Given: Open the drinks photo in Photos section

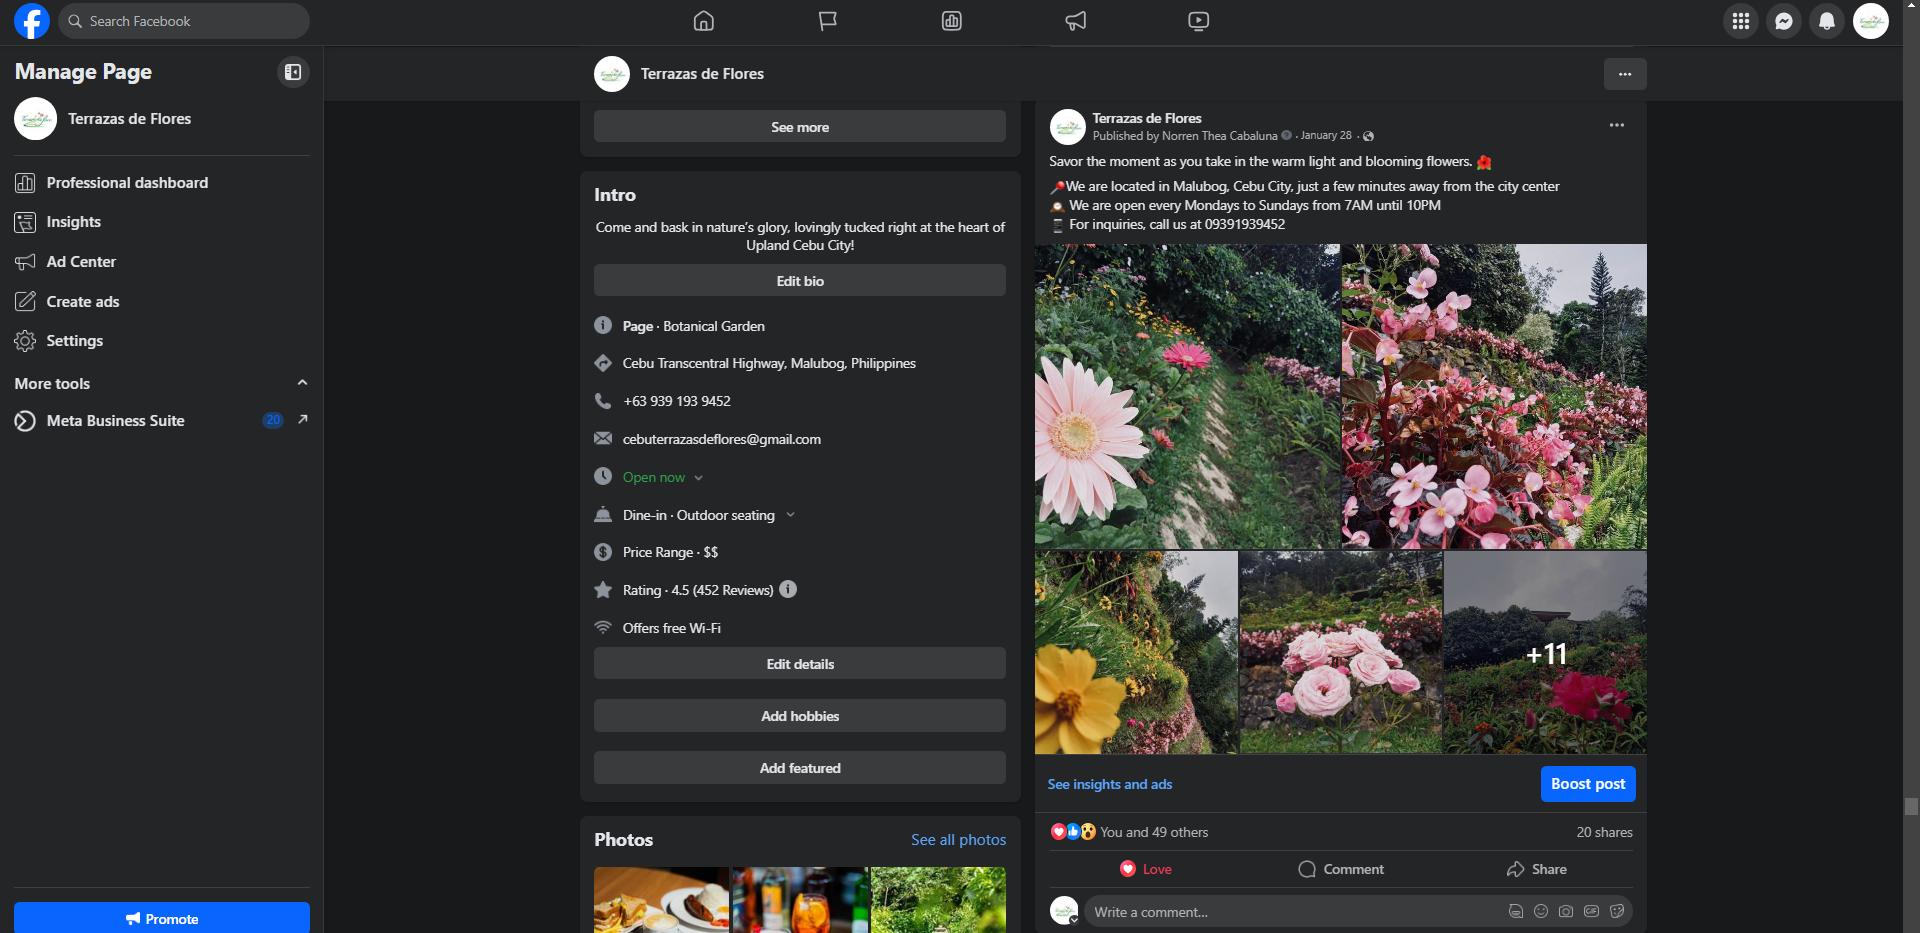Looking at the screenshot, I should (x=800, y=900).
